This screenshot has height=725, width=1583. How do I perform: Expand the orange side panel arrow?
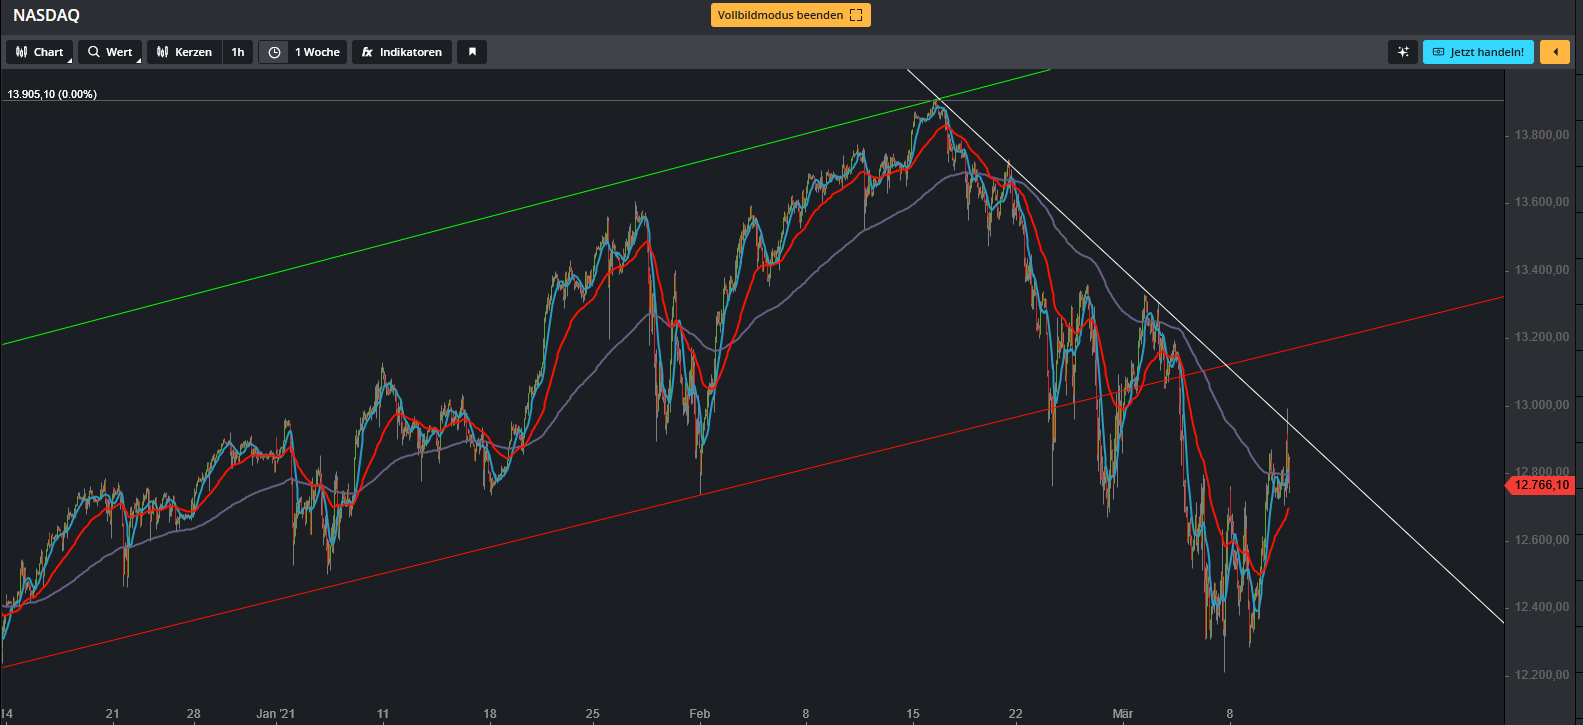pos(1555,52)
